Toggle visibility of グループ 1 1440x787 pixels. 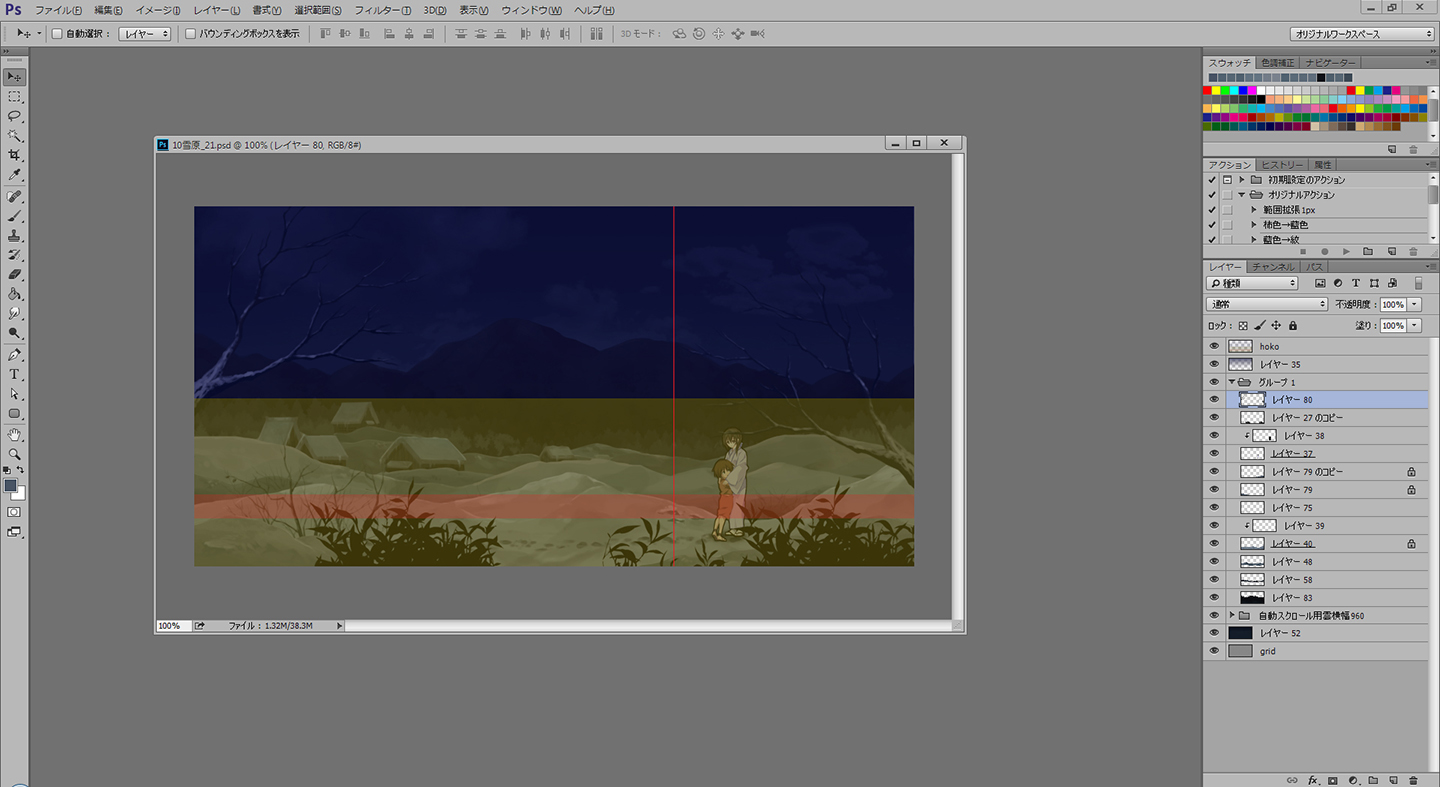click(1214, 382)
